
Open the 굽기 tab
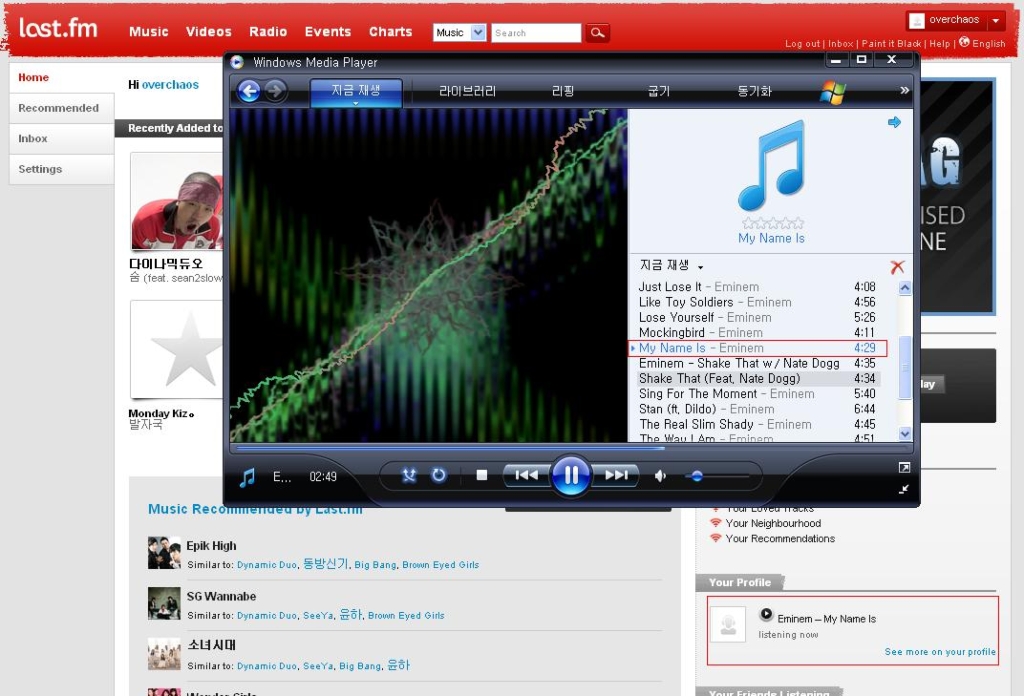pos(658,91)
